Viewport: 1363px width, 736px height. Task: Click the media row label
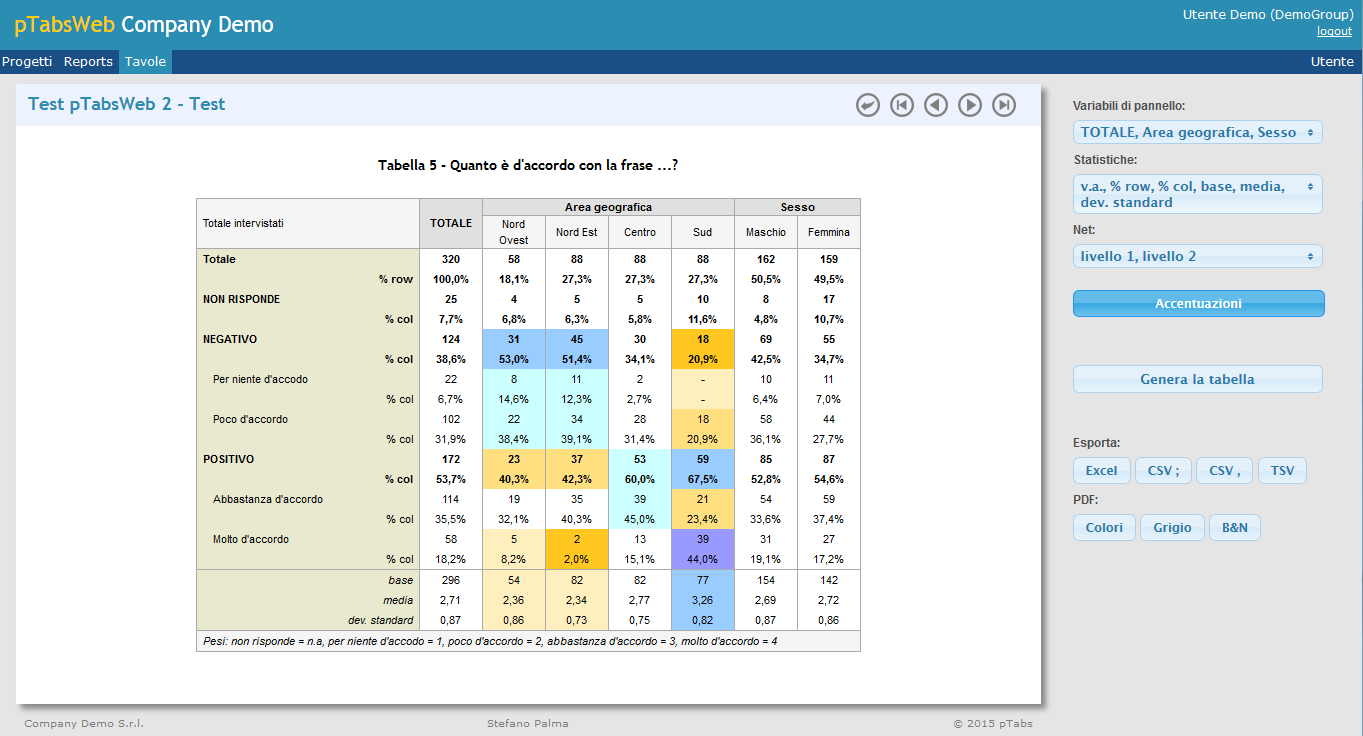[398, 600]
